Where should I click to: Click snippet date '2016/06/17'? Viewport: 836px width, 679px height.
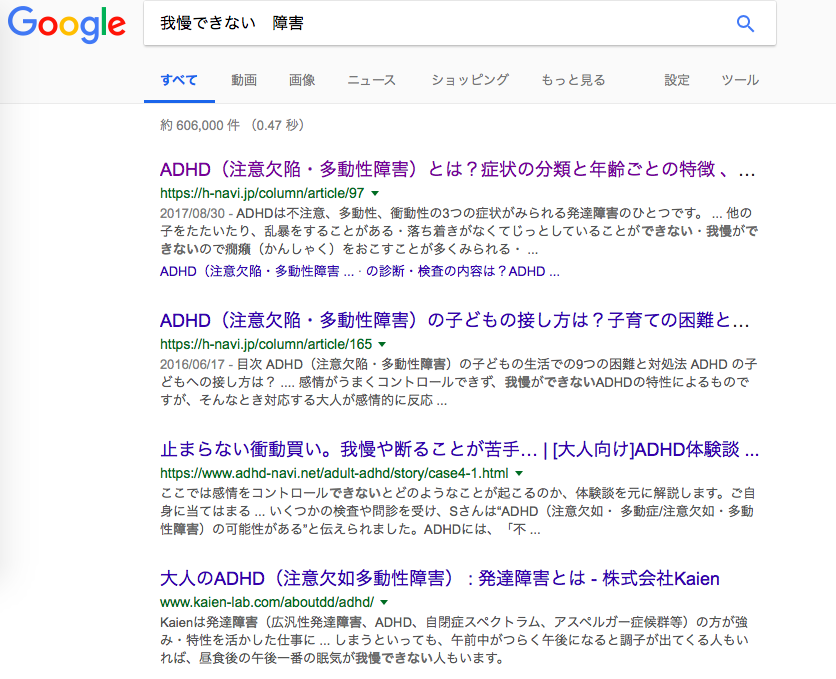click(x=192, y=365)
